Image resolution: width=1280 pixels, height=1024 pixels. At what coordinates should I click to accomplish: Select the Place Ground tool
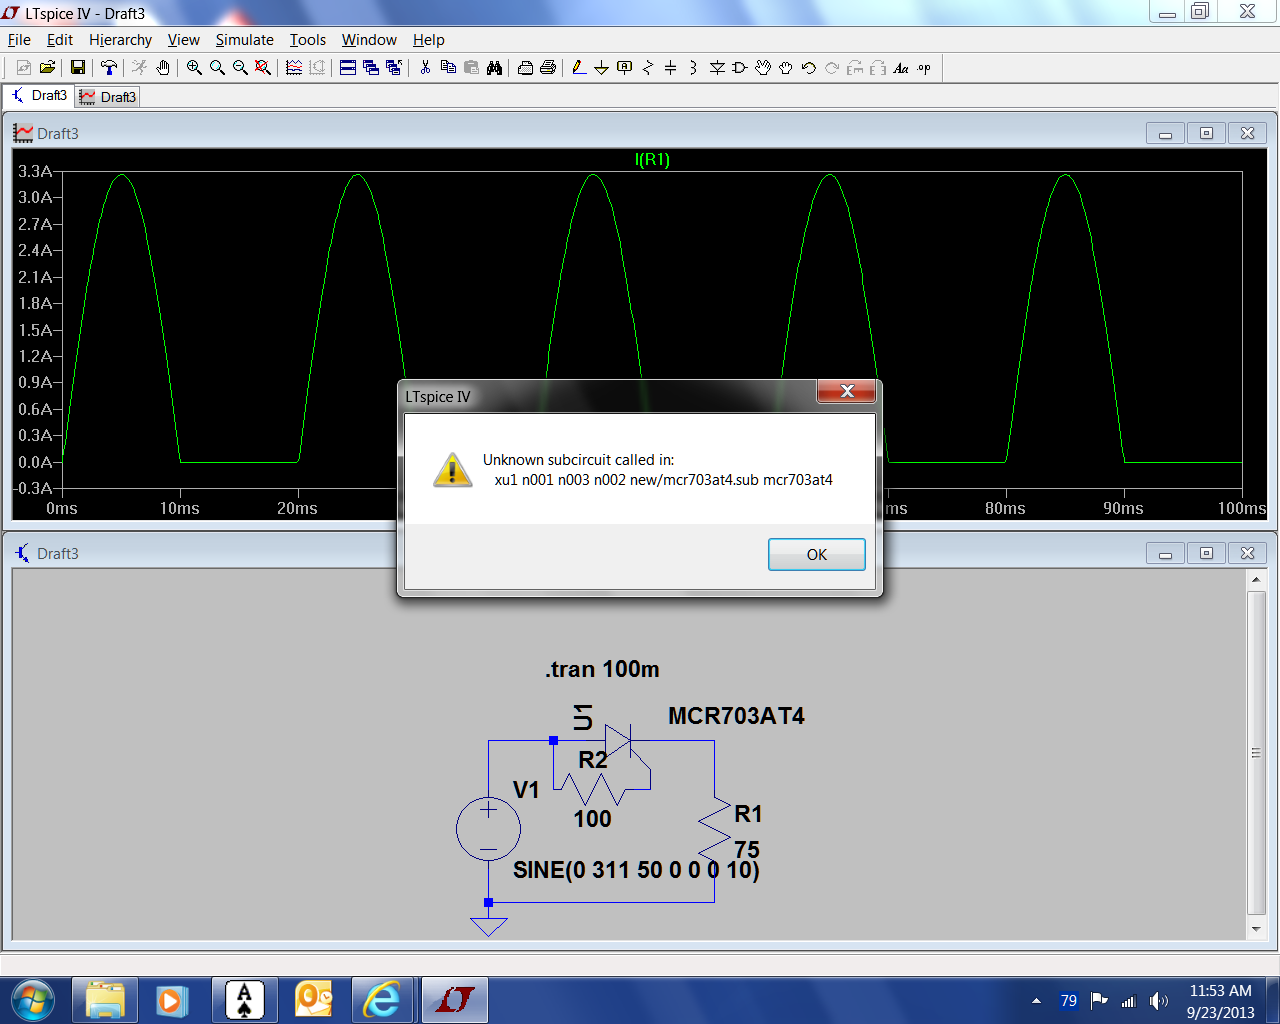click(x=601, y=68)
